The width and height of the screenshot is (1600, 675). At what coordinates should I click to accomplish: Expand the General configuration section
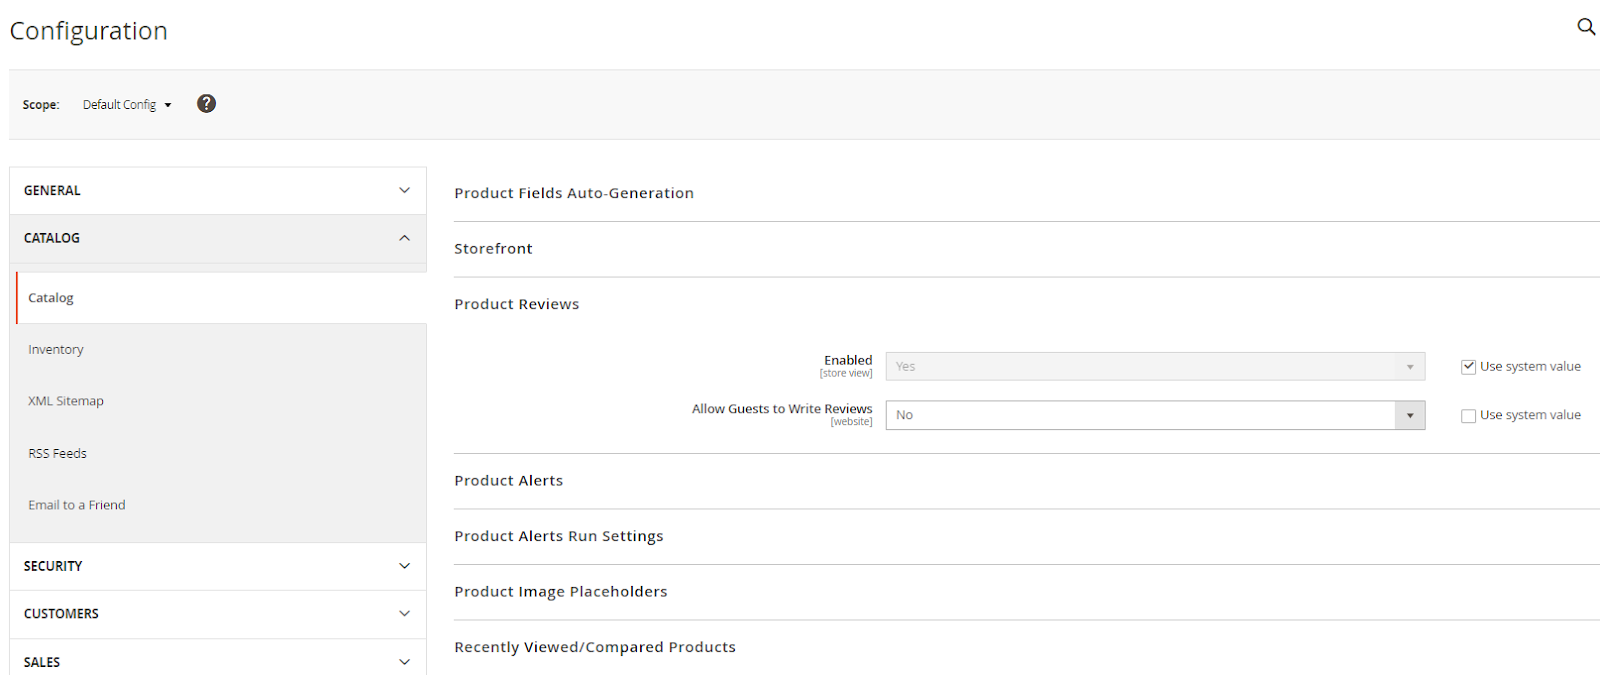point(217,191)
